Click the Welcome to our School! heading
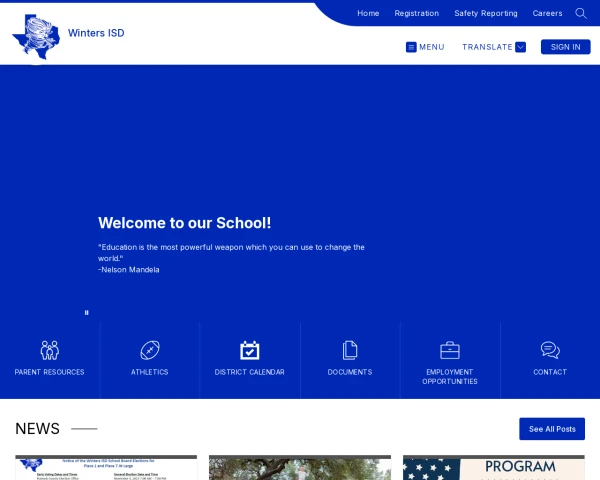600x480 pixels. [184, 223]
